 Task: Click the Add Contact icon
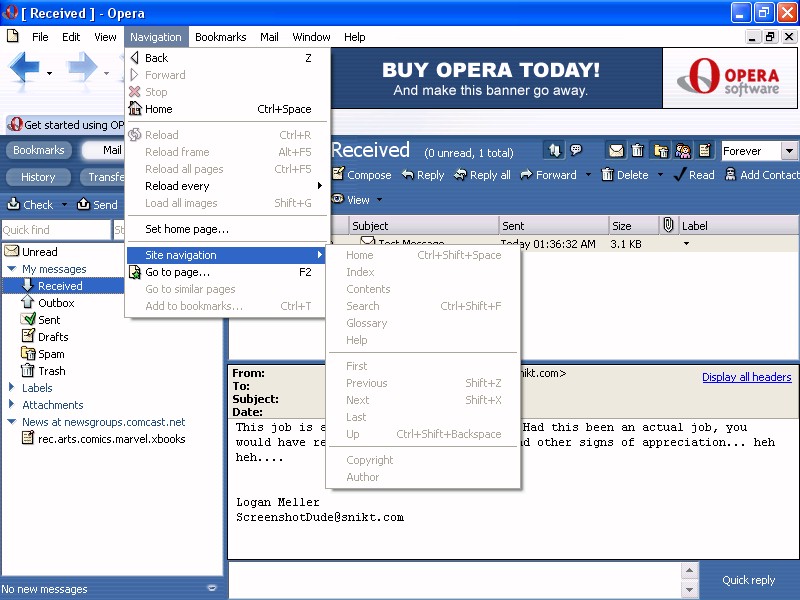[730, 175]
